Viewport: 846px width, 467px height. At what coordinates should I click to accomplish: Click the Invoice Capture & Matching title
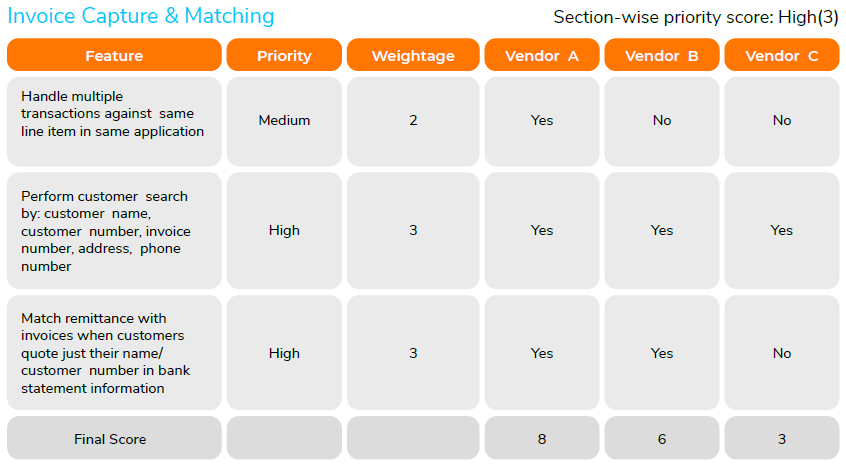pos(141,16)
